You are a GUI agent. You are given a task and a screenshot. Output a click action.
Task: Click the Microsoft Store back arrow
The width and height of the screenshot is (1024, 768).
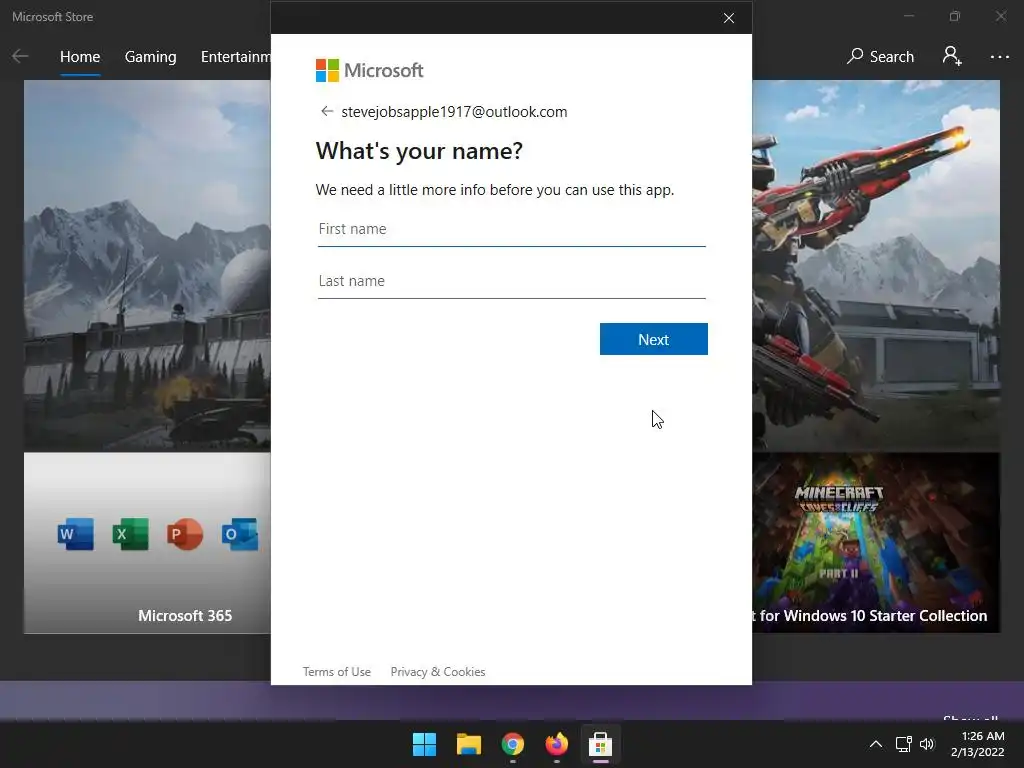pyautogui.click(x=20, y=56)
